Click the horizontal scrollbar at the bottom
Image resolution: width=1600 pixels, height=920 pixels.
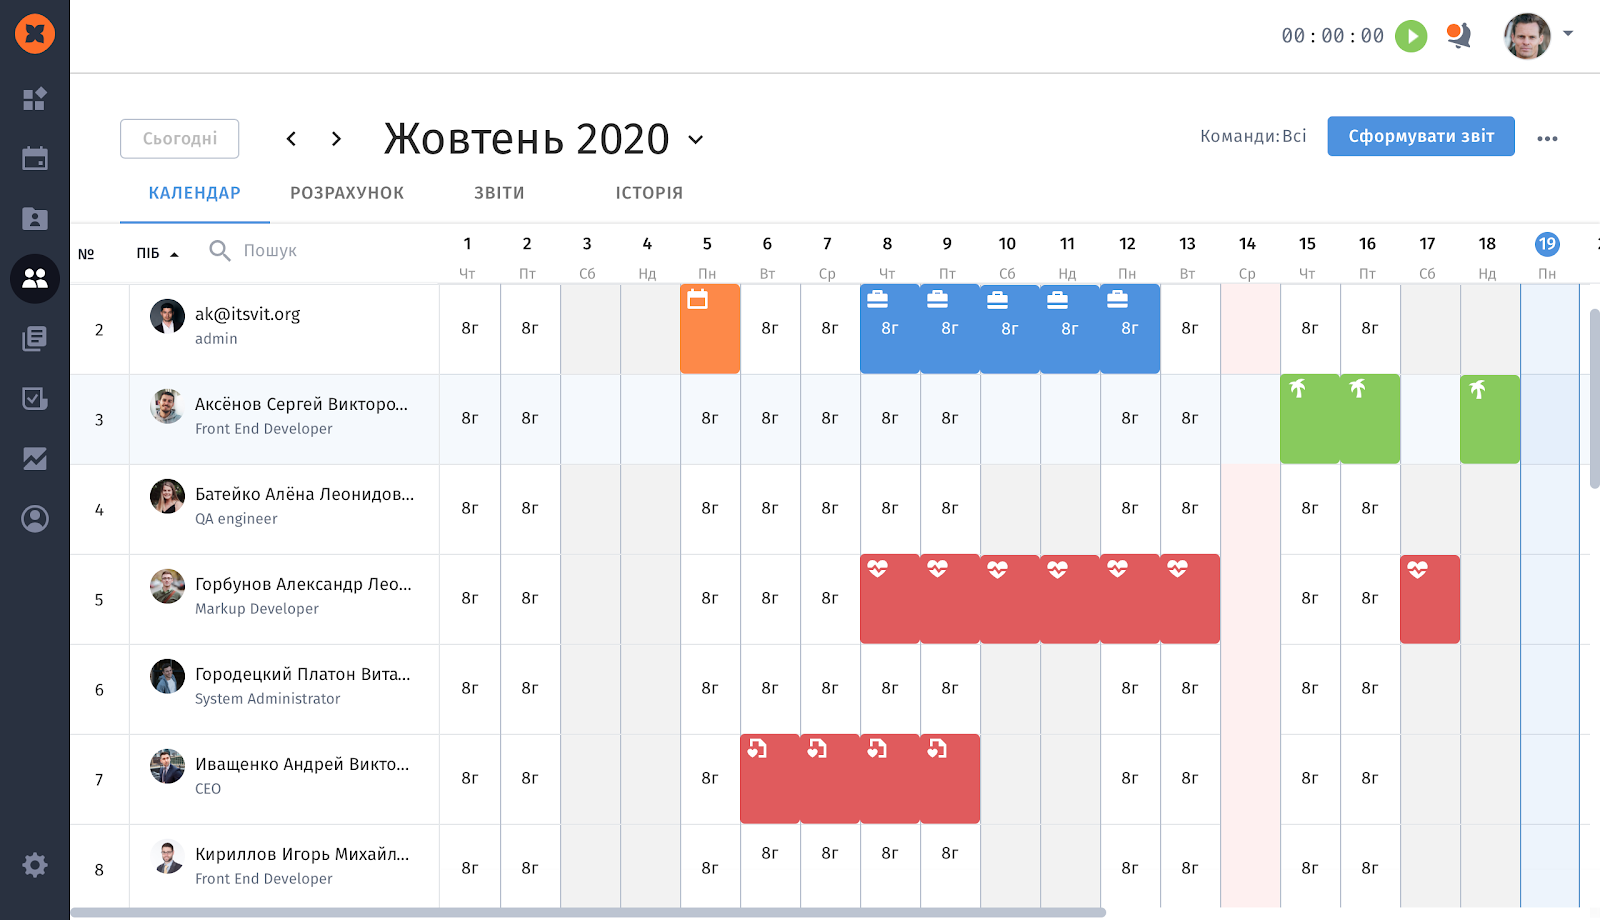588,912
